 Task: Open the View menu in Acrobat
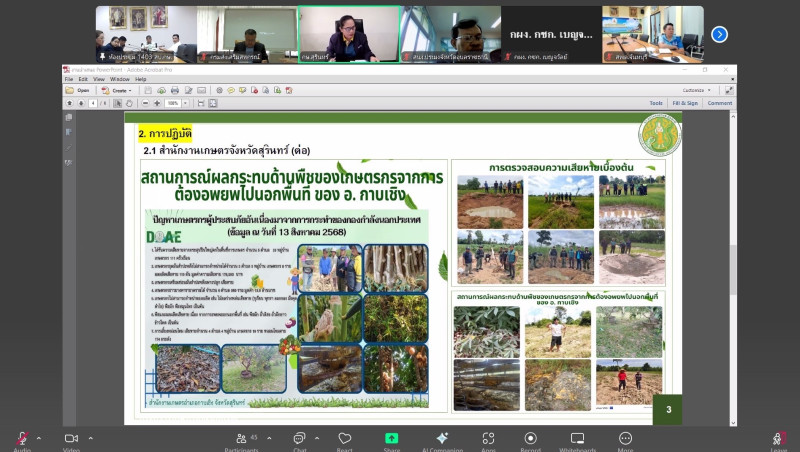pyautogui.click(x=99, y=79)
